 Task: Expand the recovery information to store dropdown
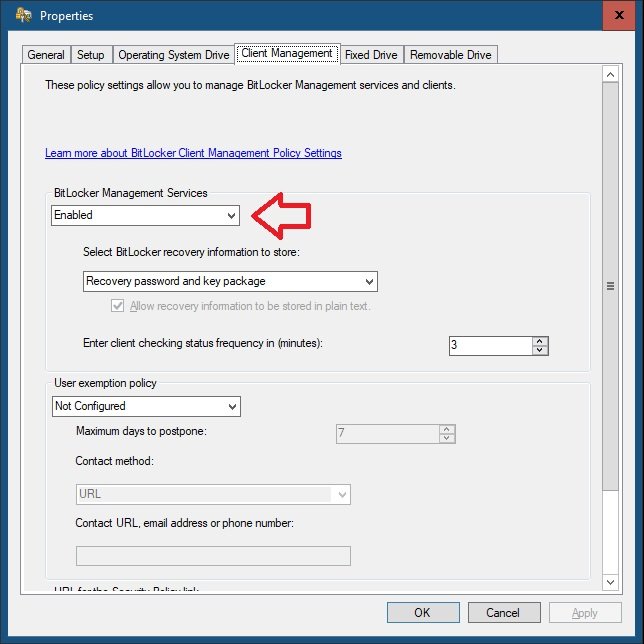tap(230, 281)
